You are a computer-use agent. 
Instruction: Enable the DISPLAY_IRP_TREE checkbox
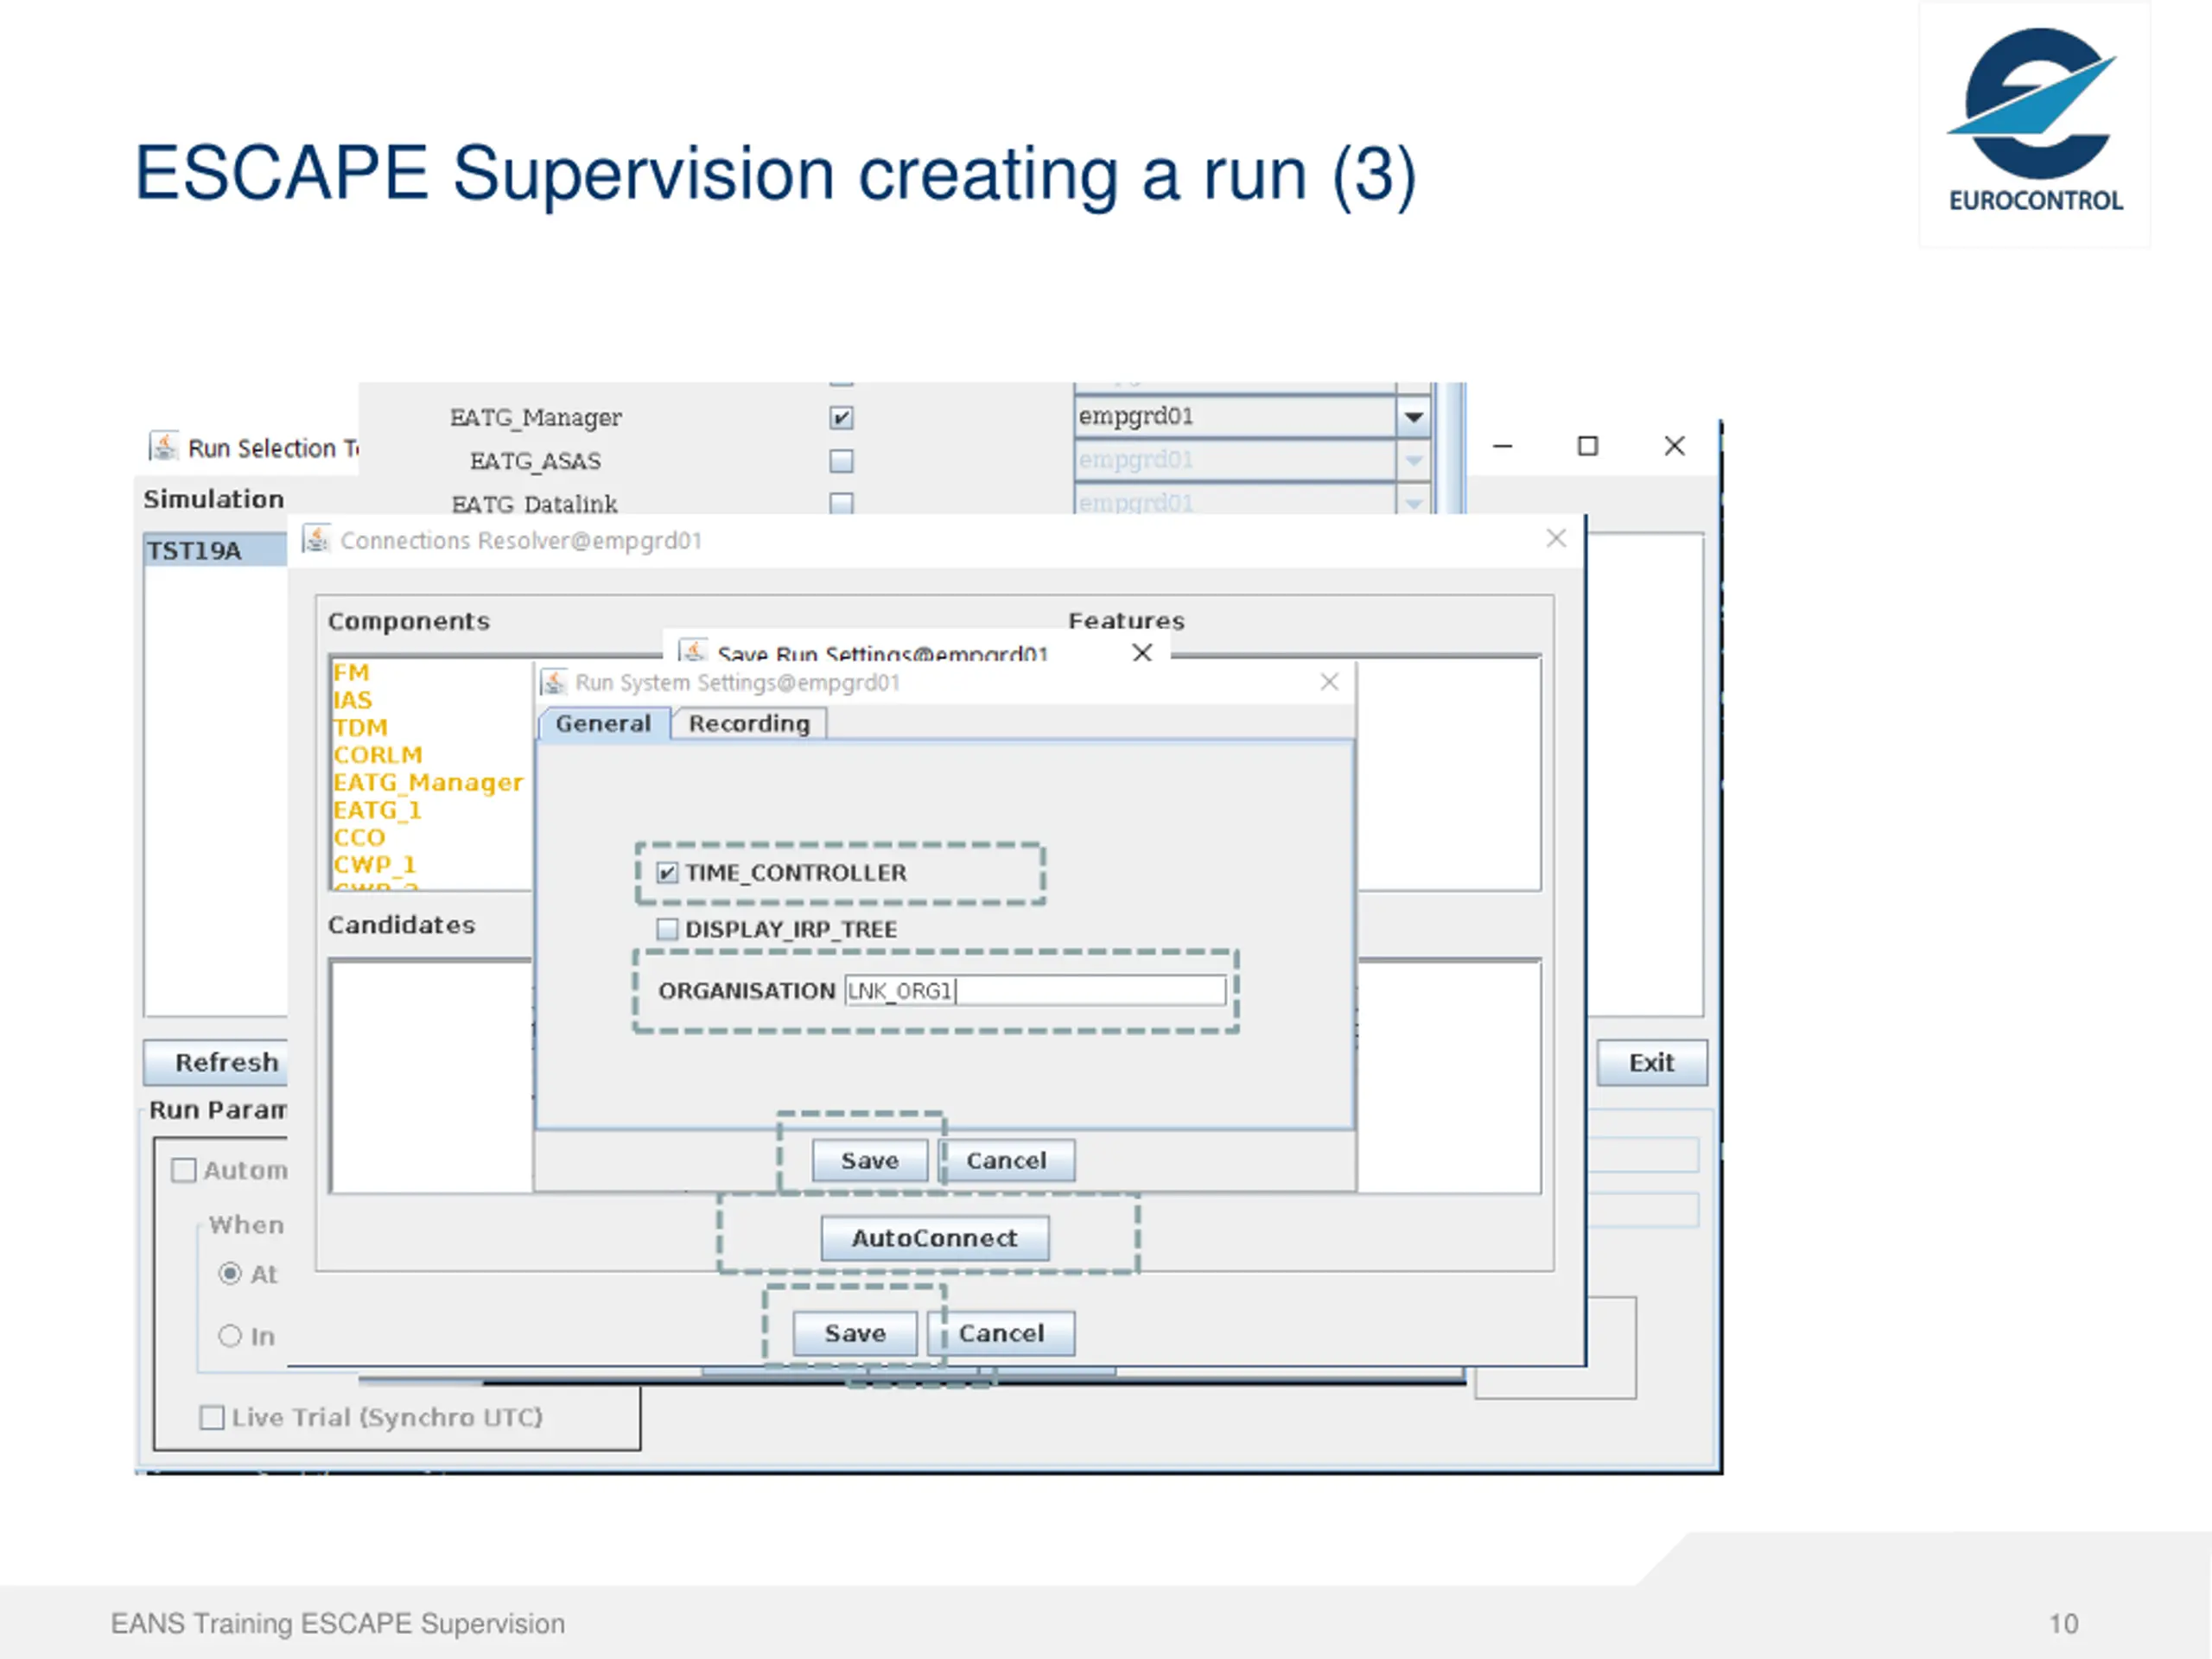(x=667, y=929)
